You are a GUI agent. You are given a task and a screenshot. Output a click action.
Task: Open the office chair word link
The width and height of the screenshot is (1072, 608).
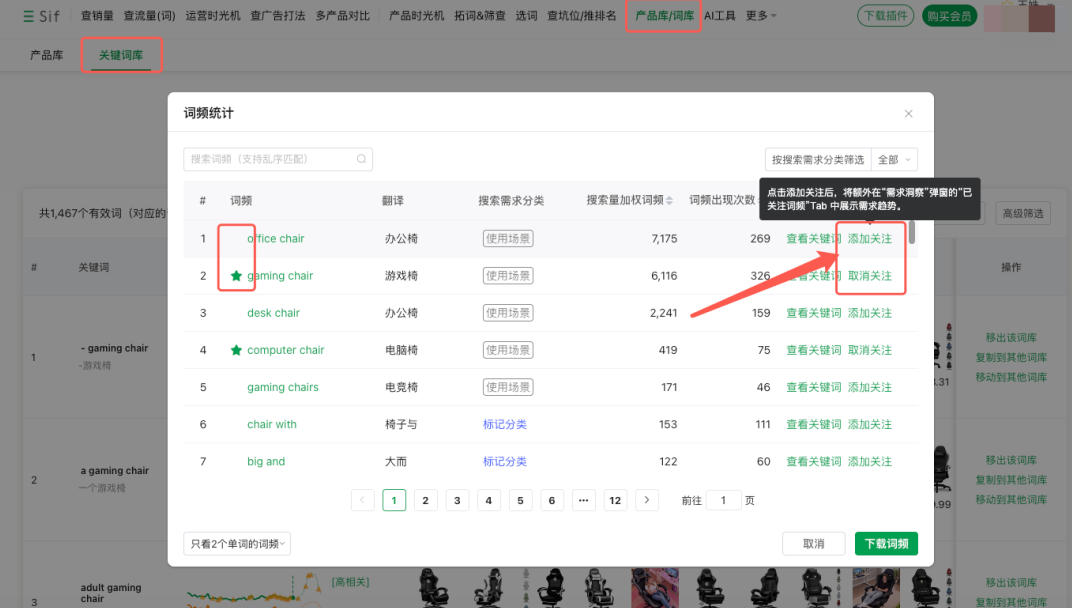point(276,239)
